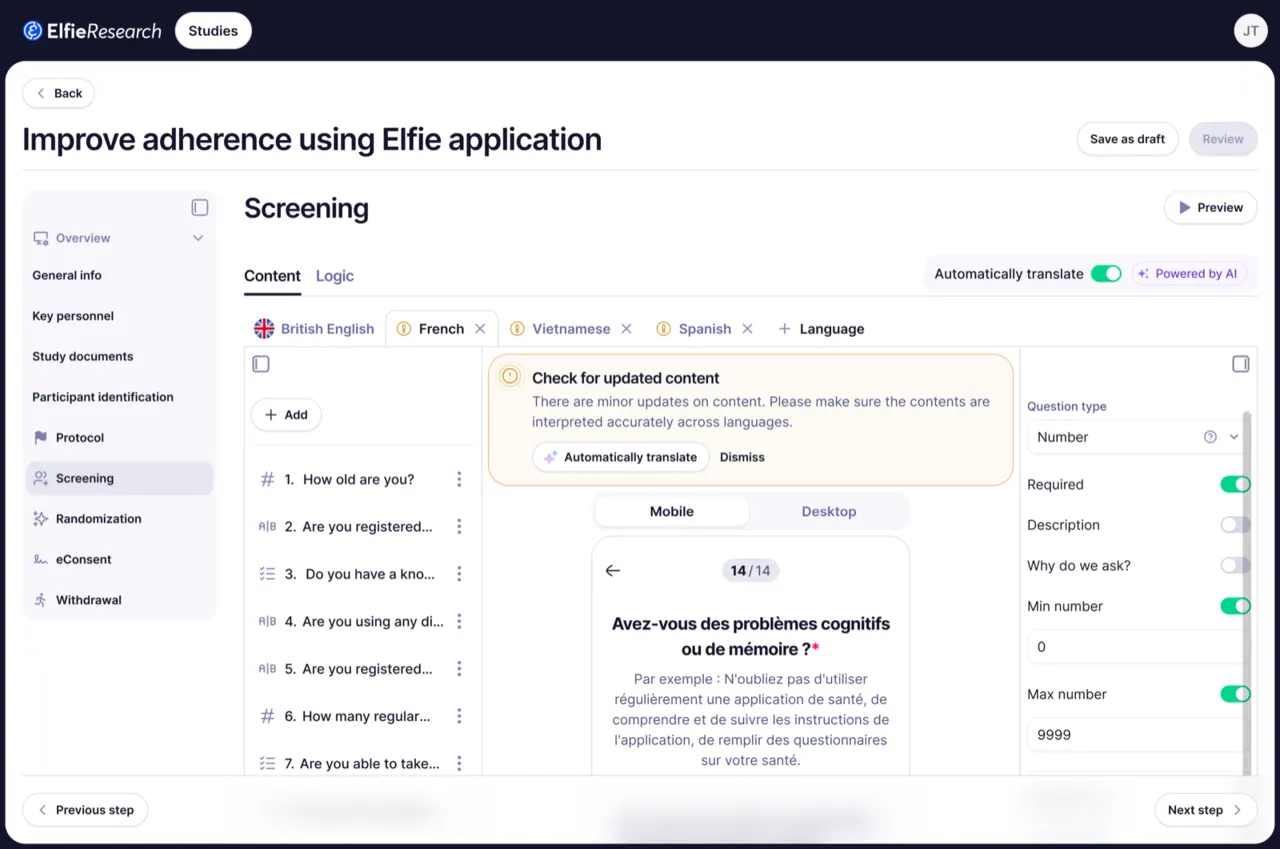Click the warning icon in update banner
The width and height of the screenshot is (1280, 849).
point(510,377)
